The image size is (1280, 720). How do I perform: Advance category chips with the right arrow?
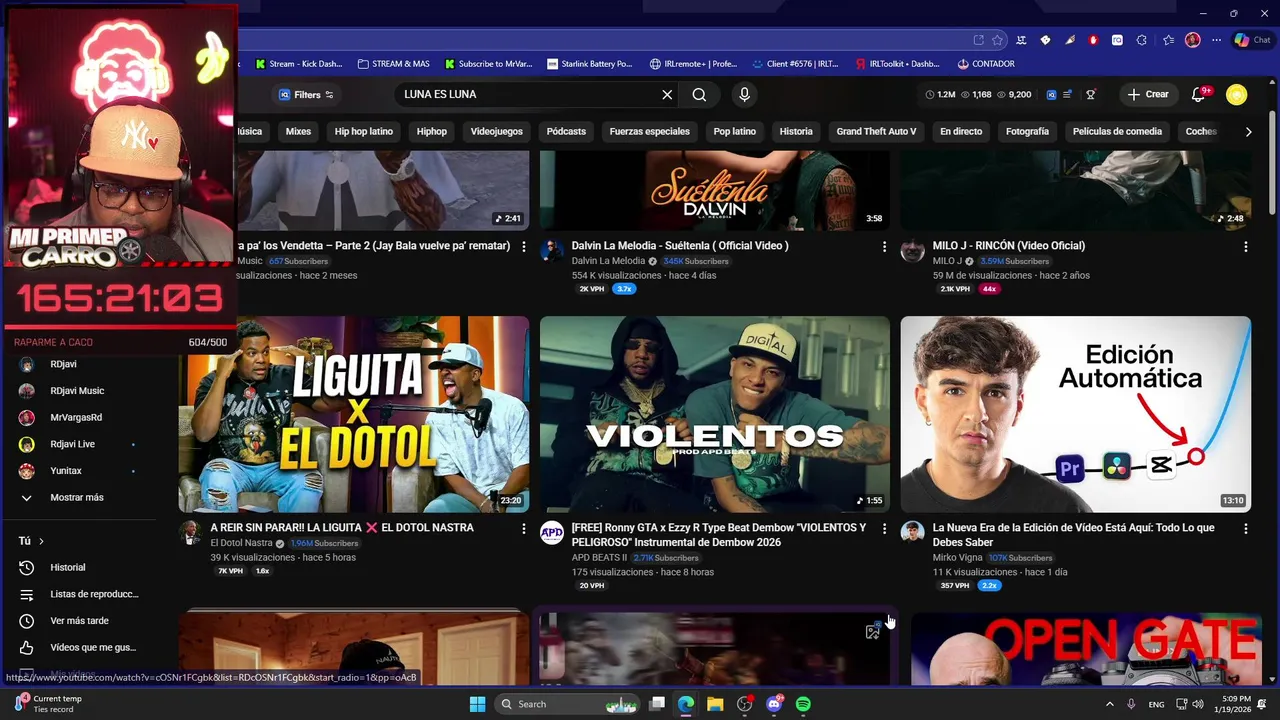(1248, 131)
